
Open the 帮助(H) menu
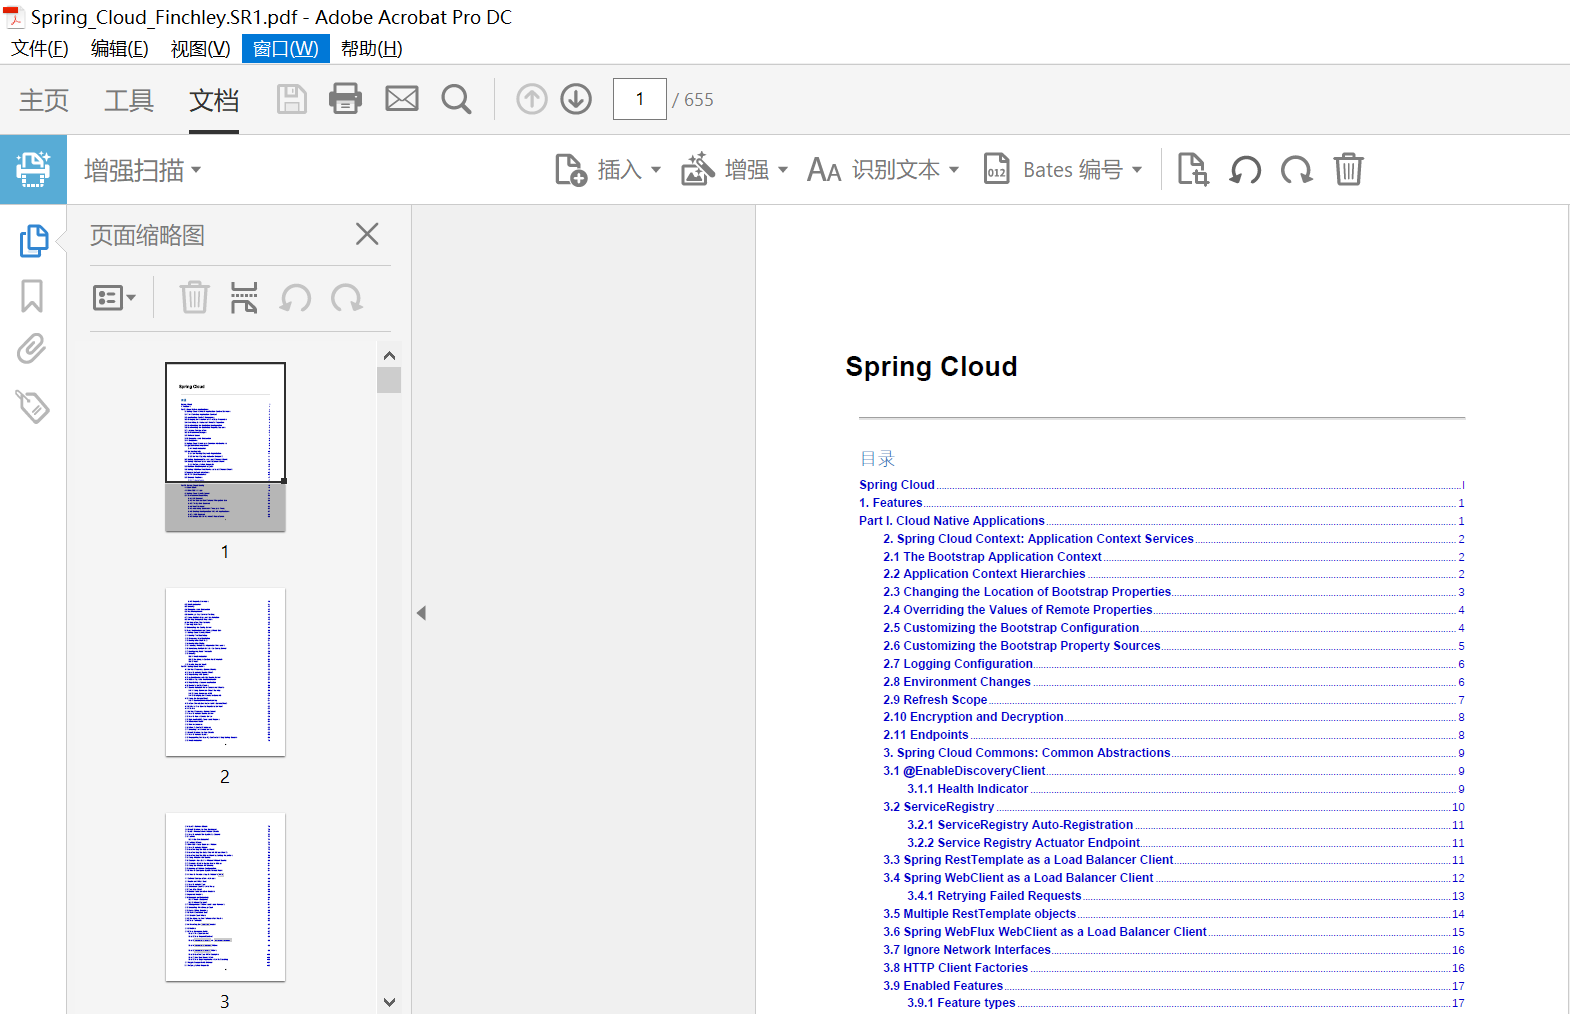[x=372, y=48]
